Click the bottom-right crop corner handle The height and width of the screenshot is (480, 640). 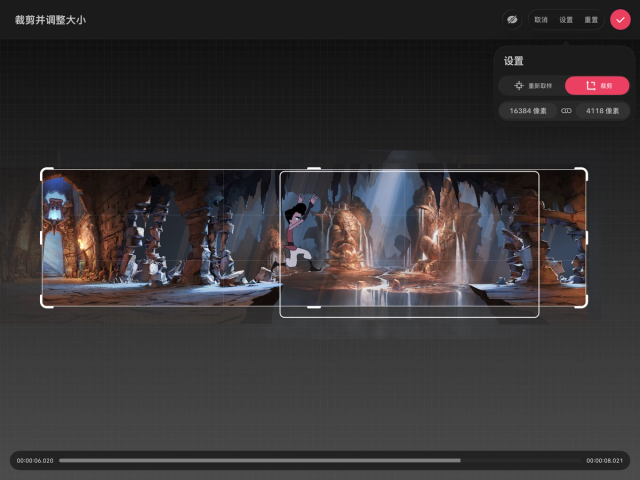click(582, 302)
